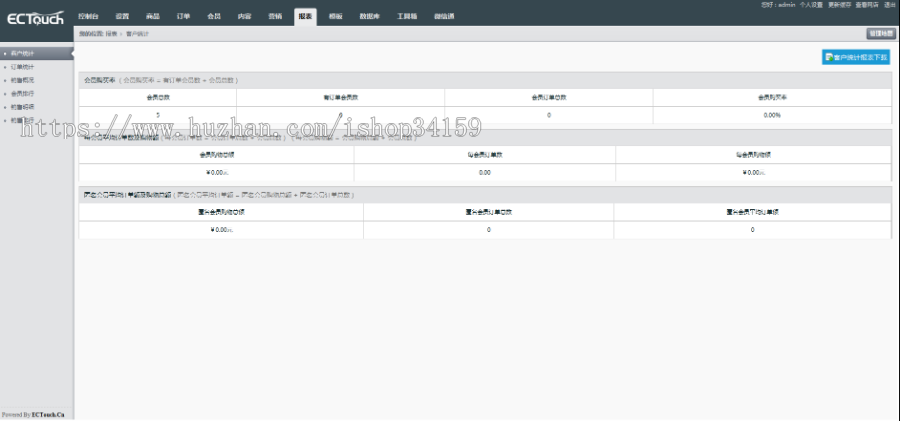Screen dimensions: 900x421
Task: Click the 匿名会员平均订单额 column header
Action: click(x=752, y=212)
